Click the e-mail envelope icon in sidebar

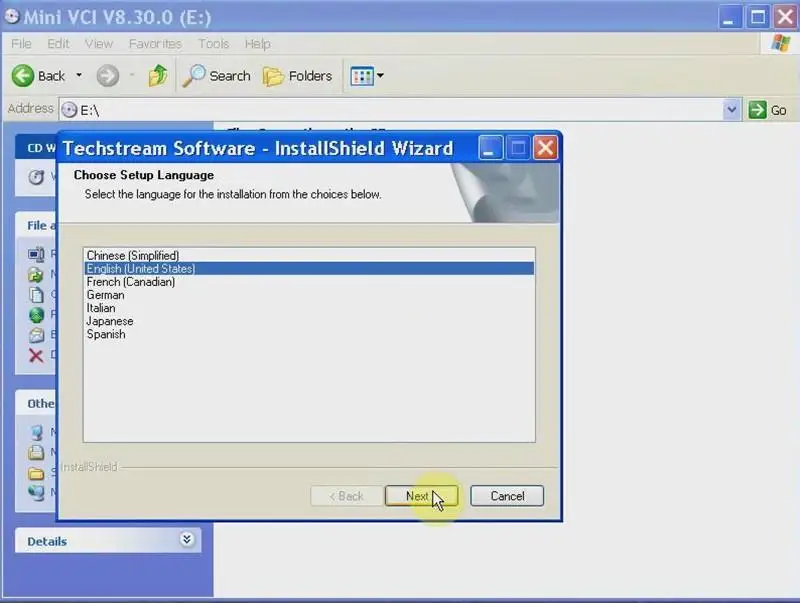pyautogui.click(x=36, y=335)
